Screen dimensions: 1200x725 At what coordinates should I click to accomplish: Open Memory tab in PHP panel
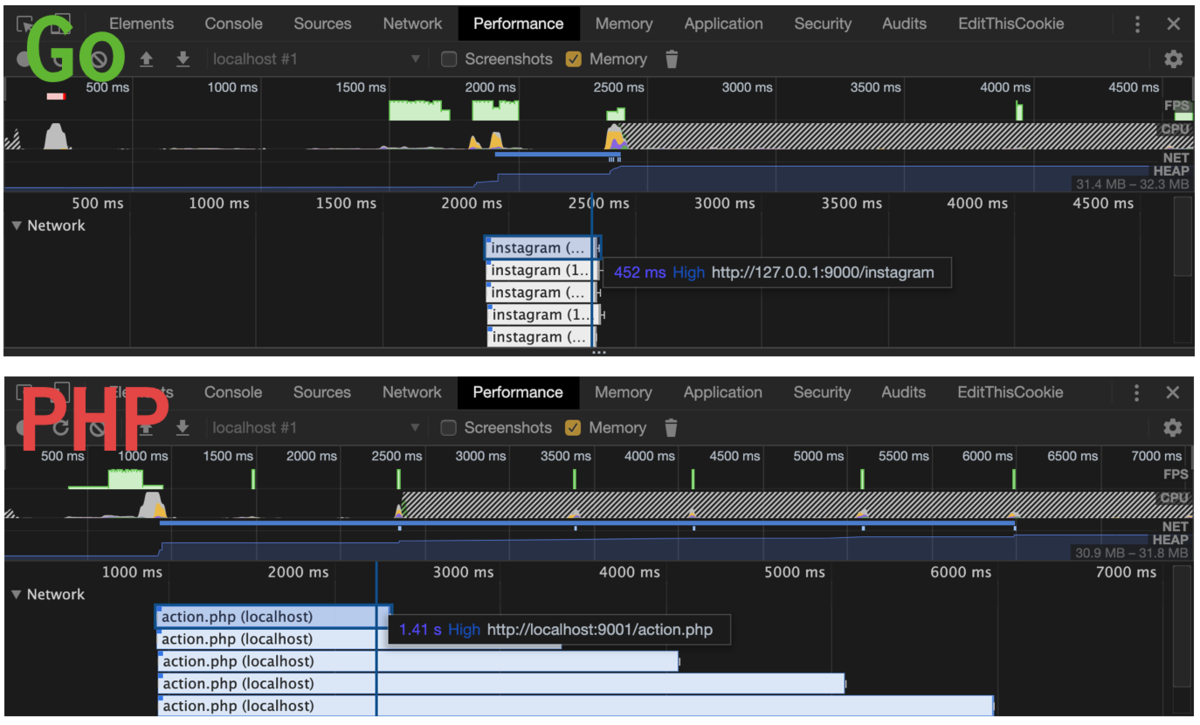click(623, 393)
